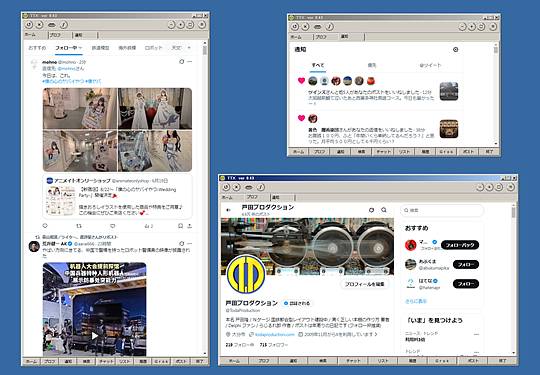Click the note icon in left timeline window toolbar
This screenshot has height=375, width=540.
point(64,25)
